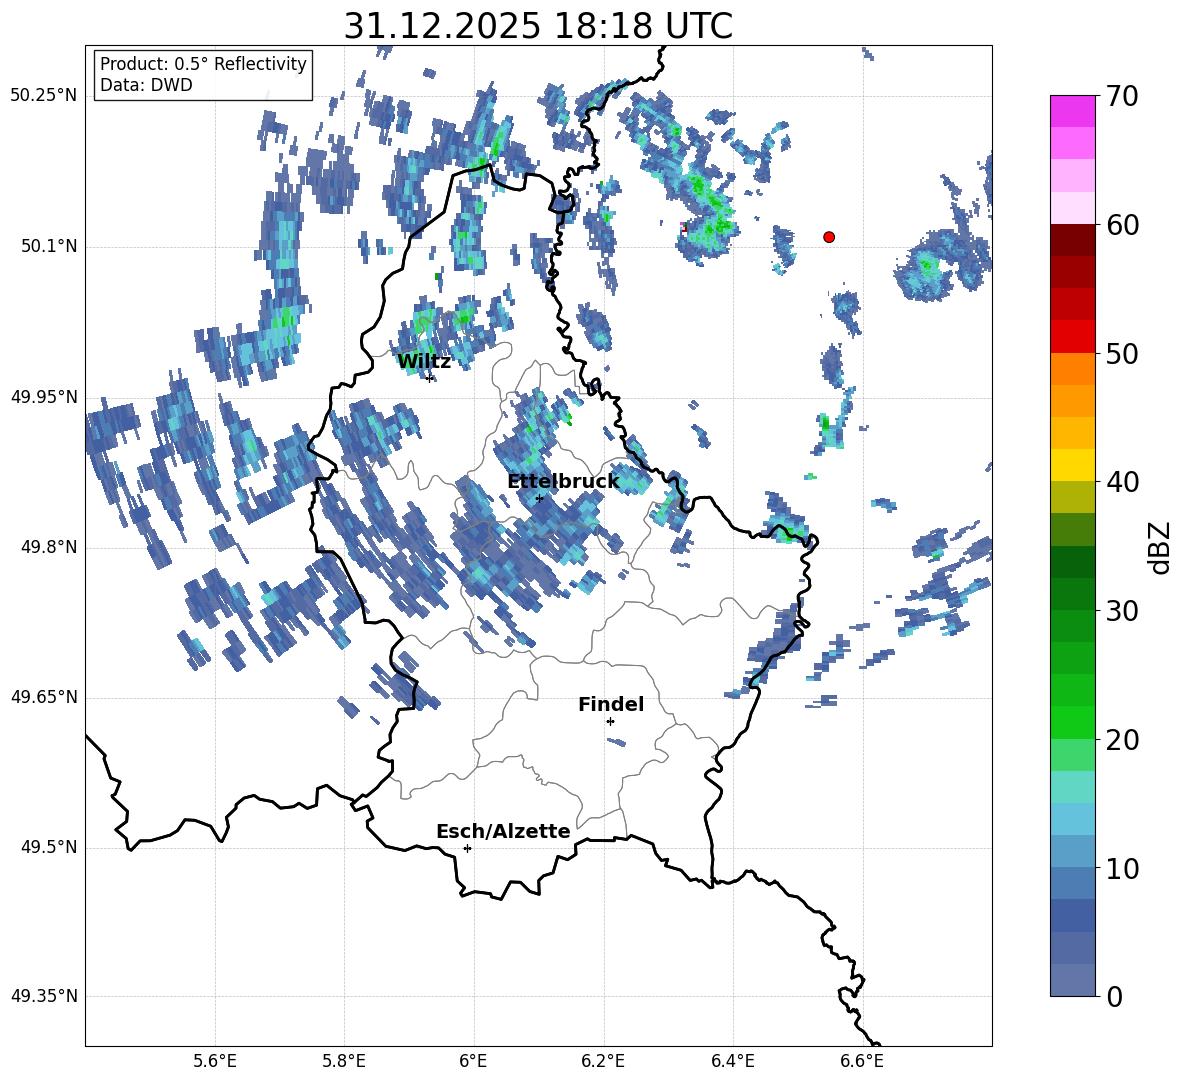Click the Ettelbruck city label
This screenshot has height=1081, width=1184.
563,482
